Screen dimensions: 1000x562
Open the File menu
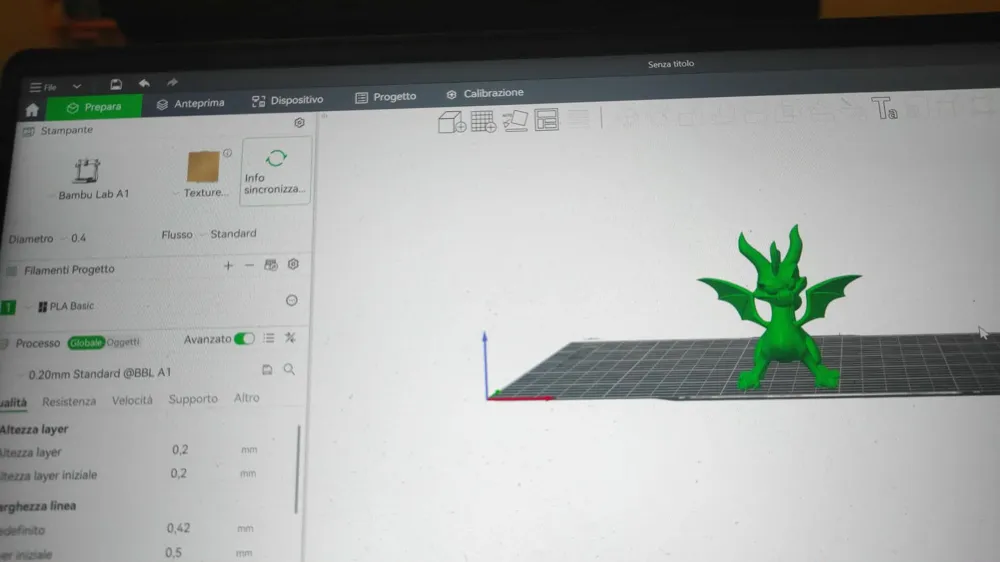(43, 87)
